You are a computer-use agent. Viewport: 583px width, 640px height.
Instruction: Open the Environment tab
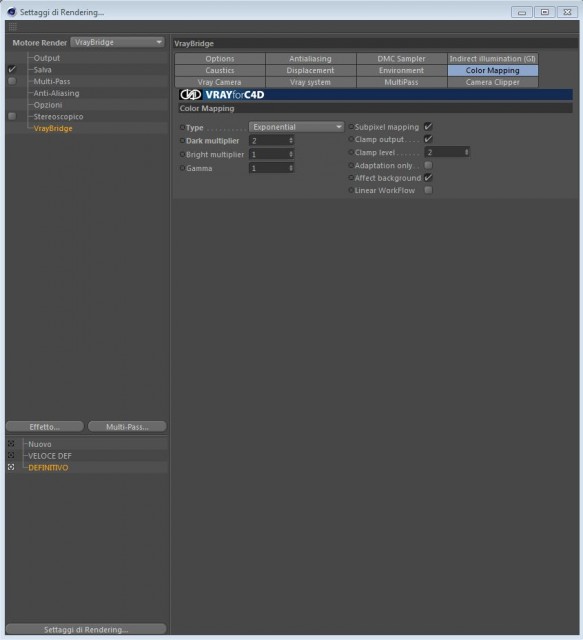401,70
